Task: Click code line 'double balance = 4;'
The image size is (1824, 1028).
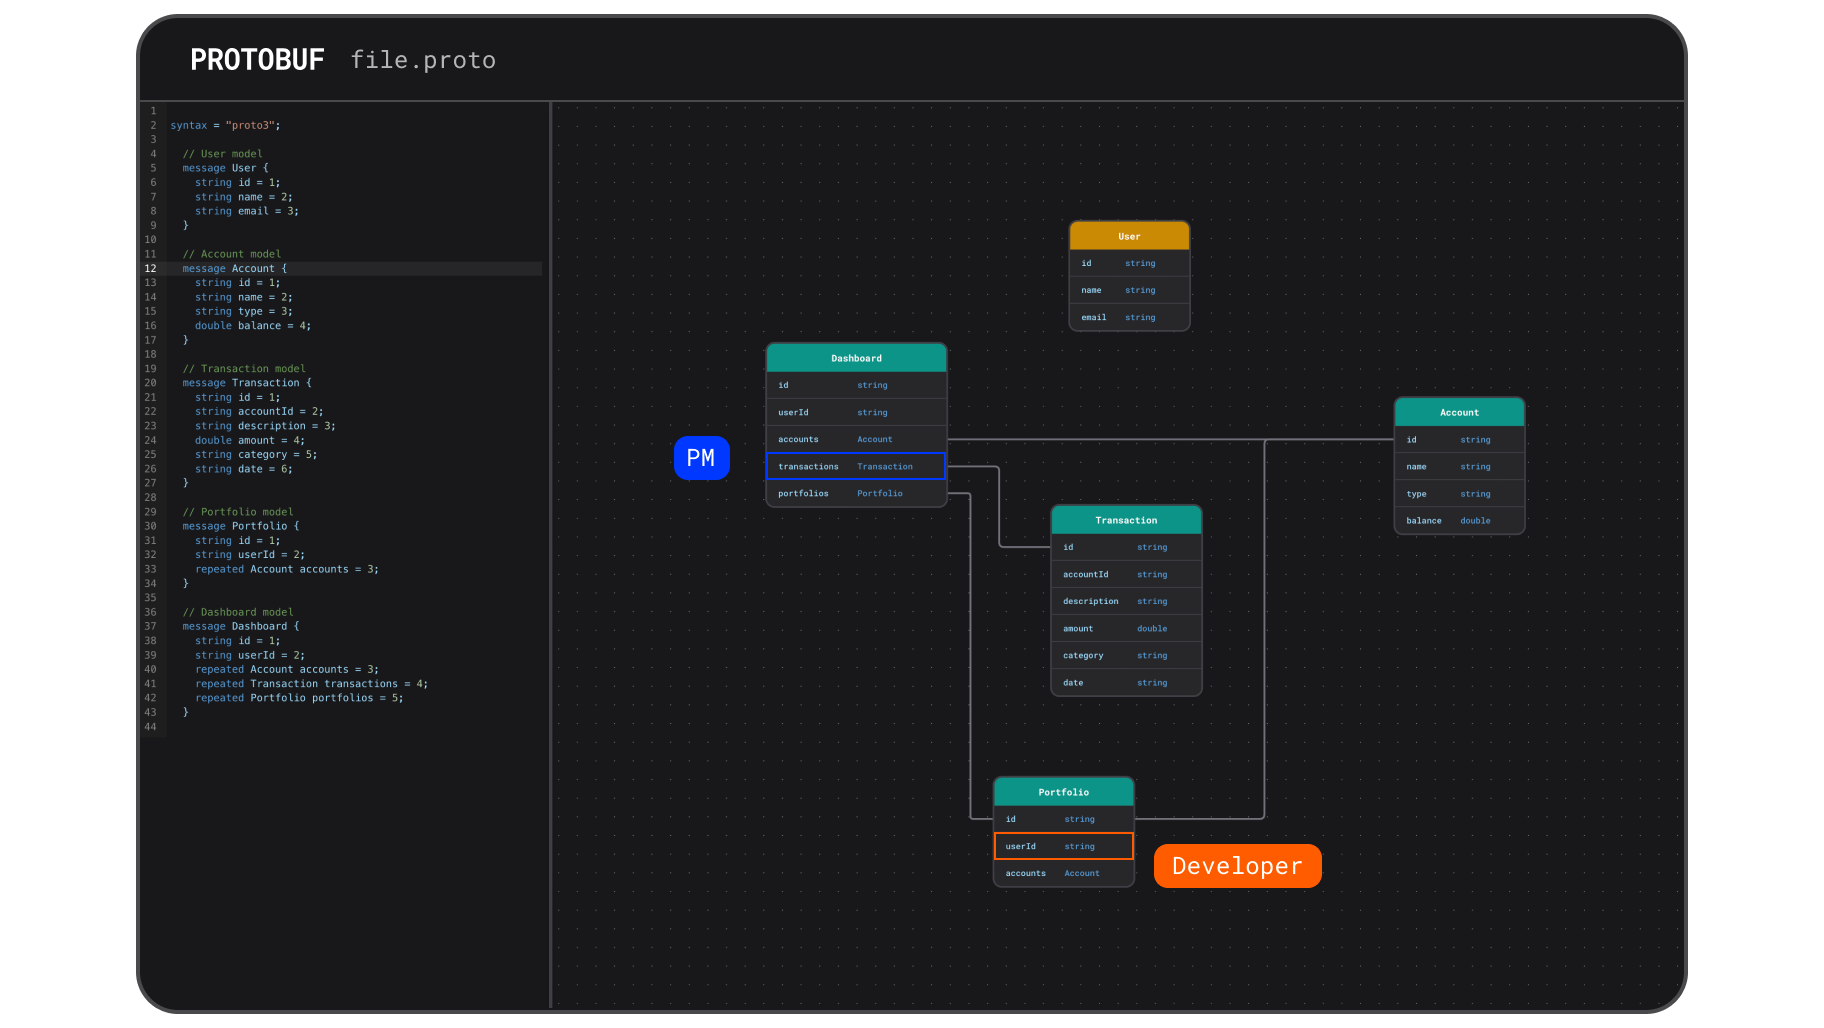Action: pyautogui.click(x=253, y=325)
